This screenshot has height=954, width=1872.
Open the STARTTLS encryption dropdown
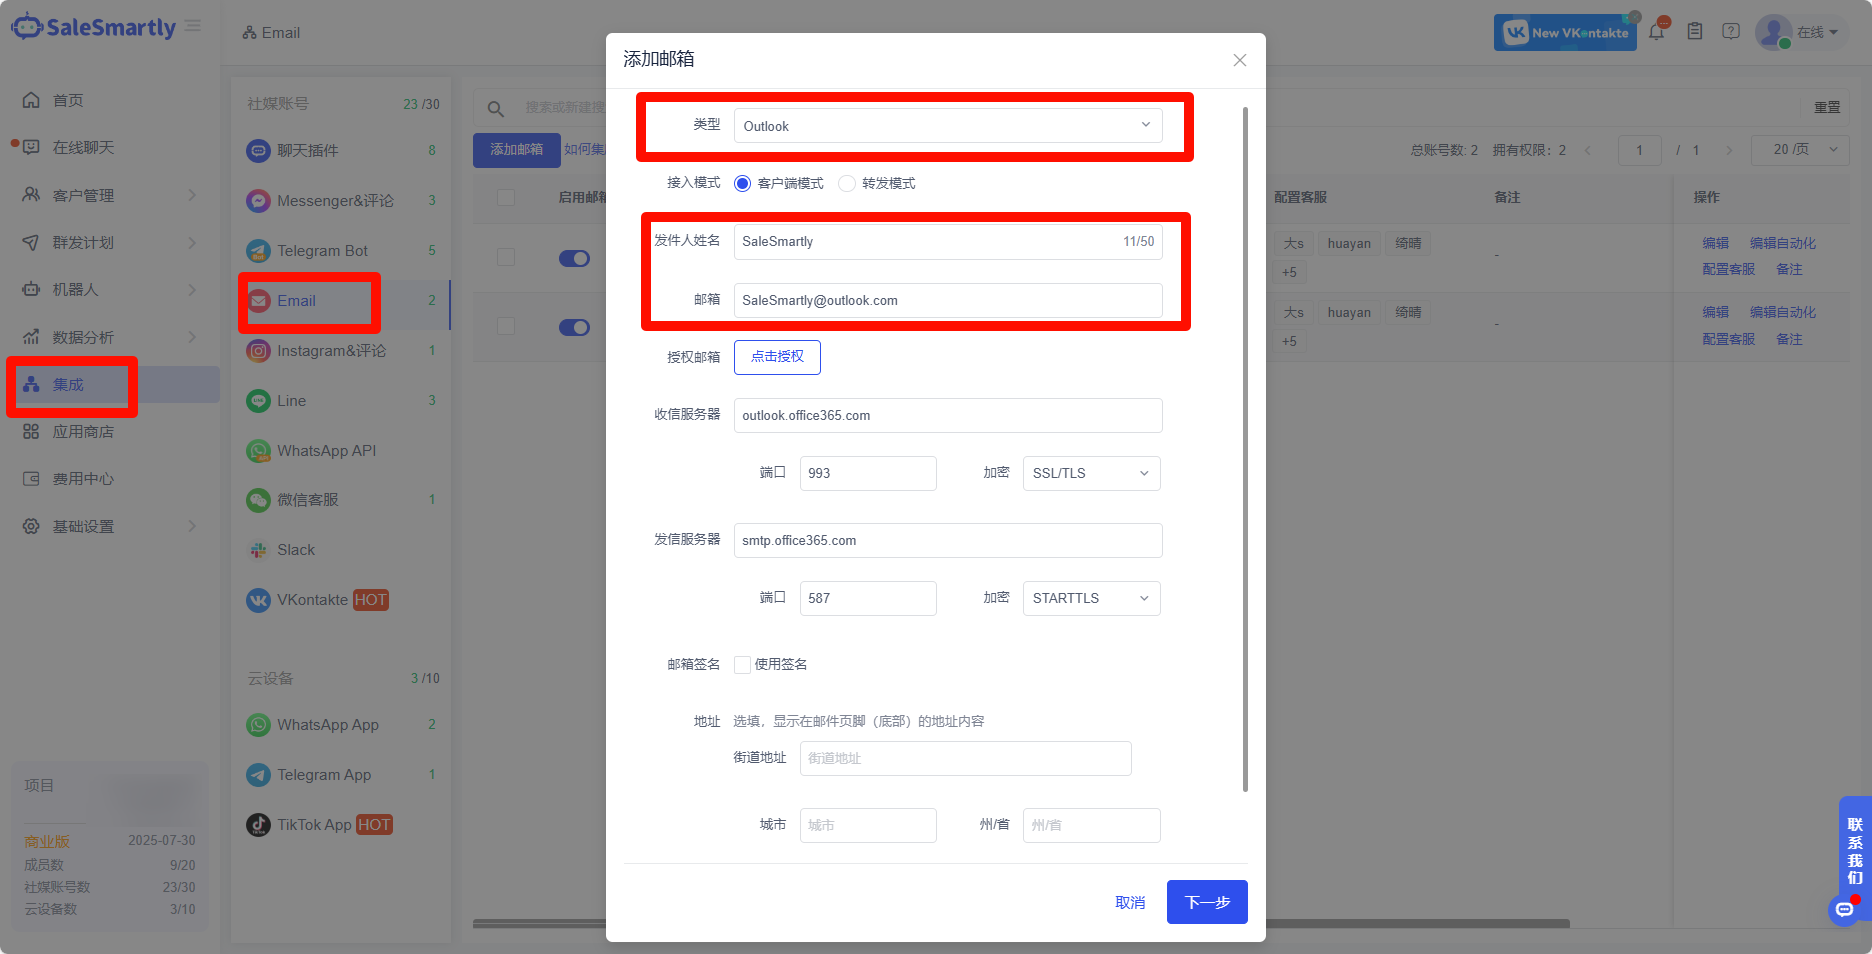coord(1090,598)
